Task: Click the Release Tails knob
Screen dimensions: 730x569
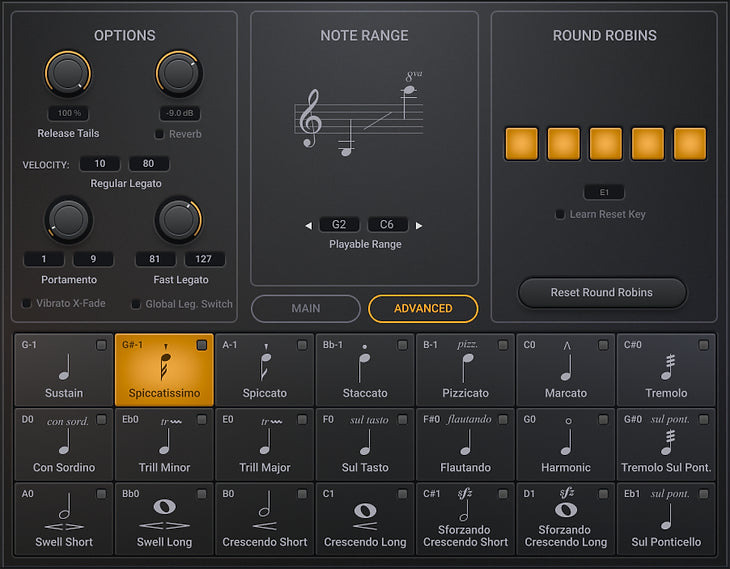Action: click(x=68, y=75)
